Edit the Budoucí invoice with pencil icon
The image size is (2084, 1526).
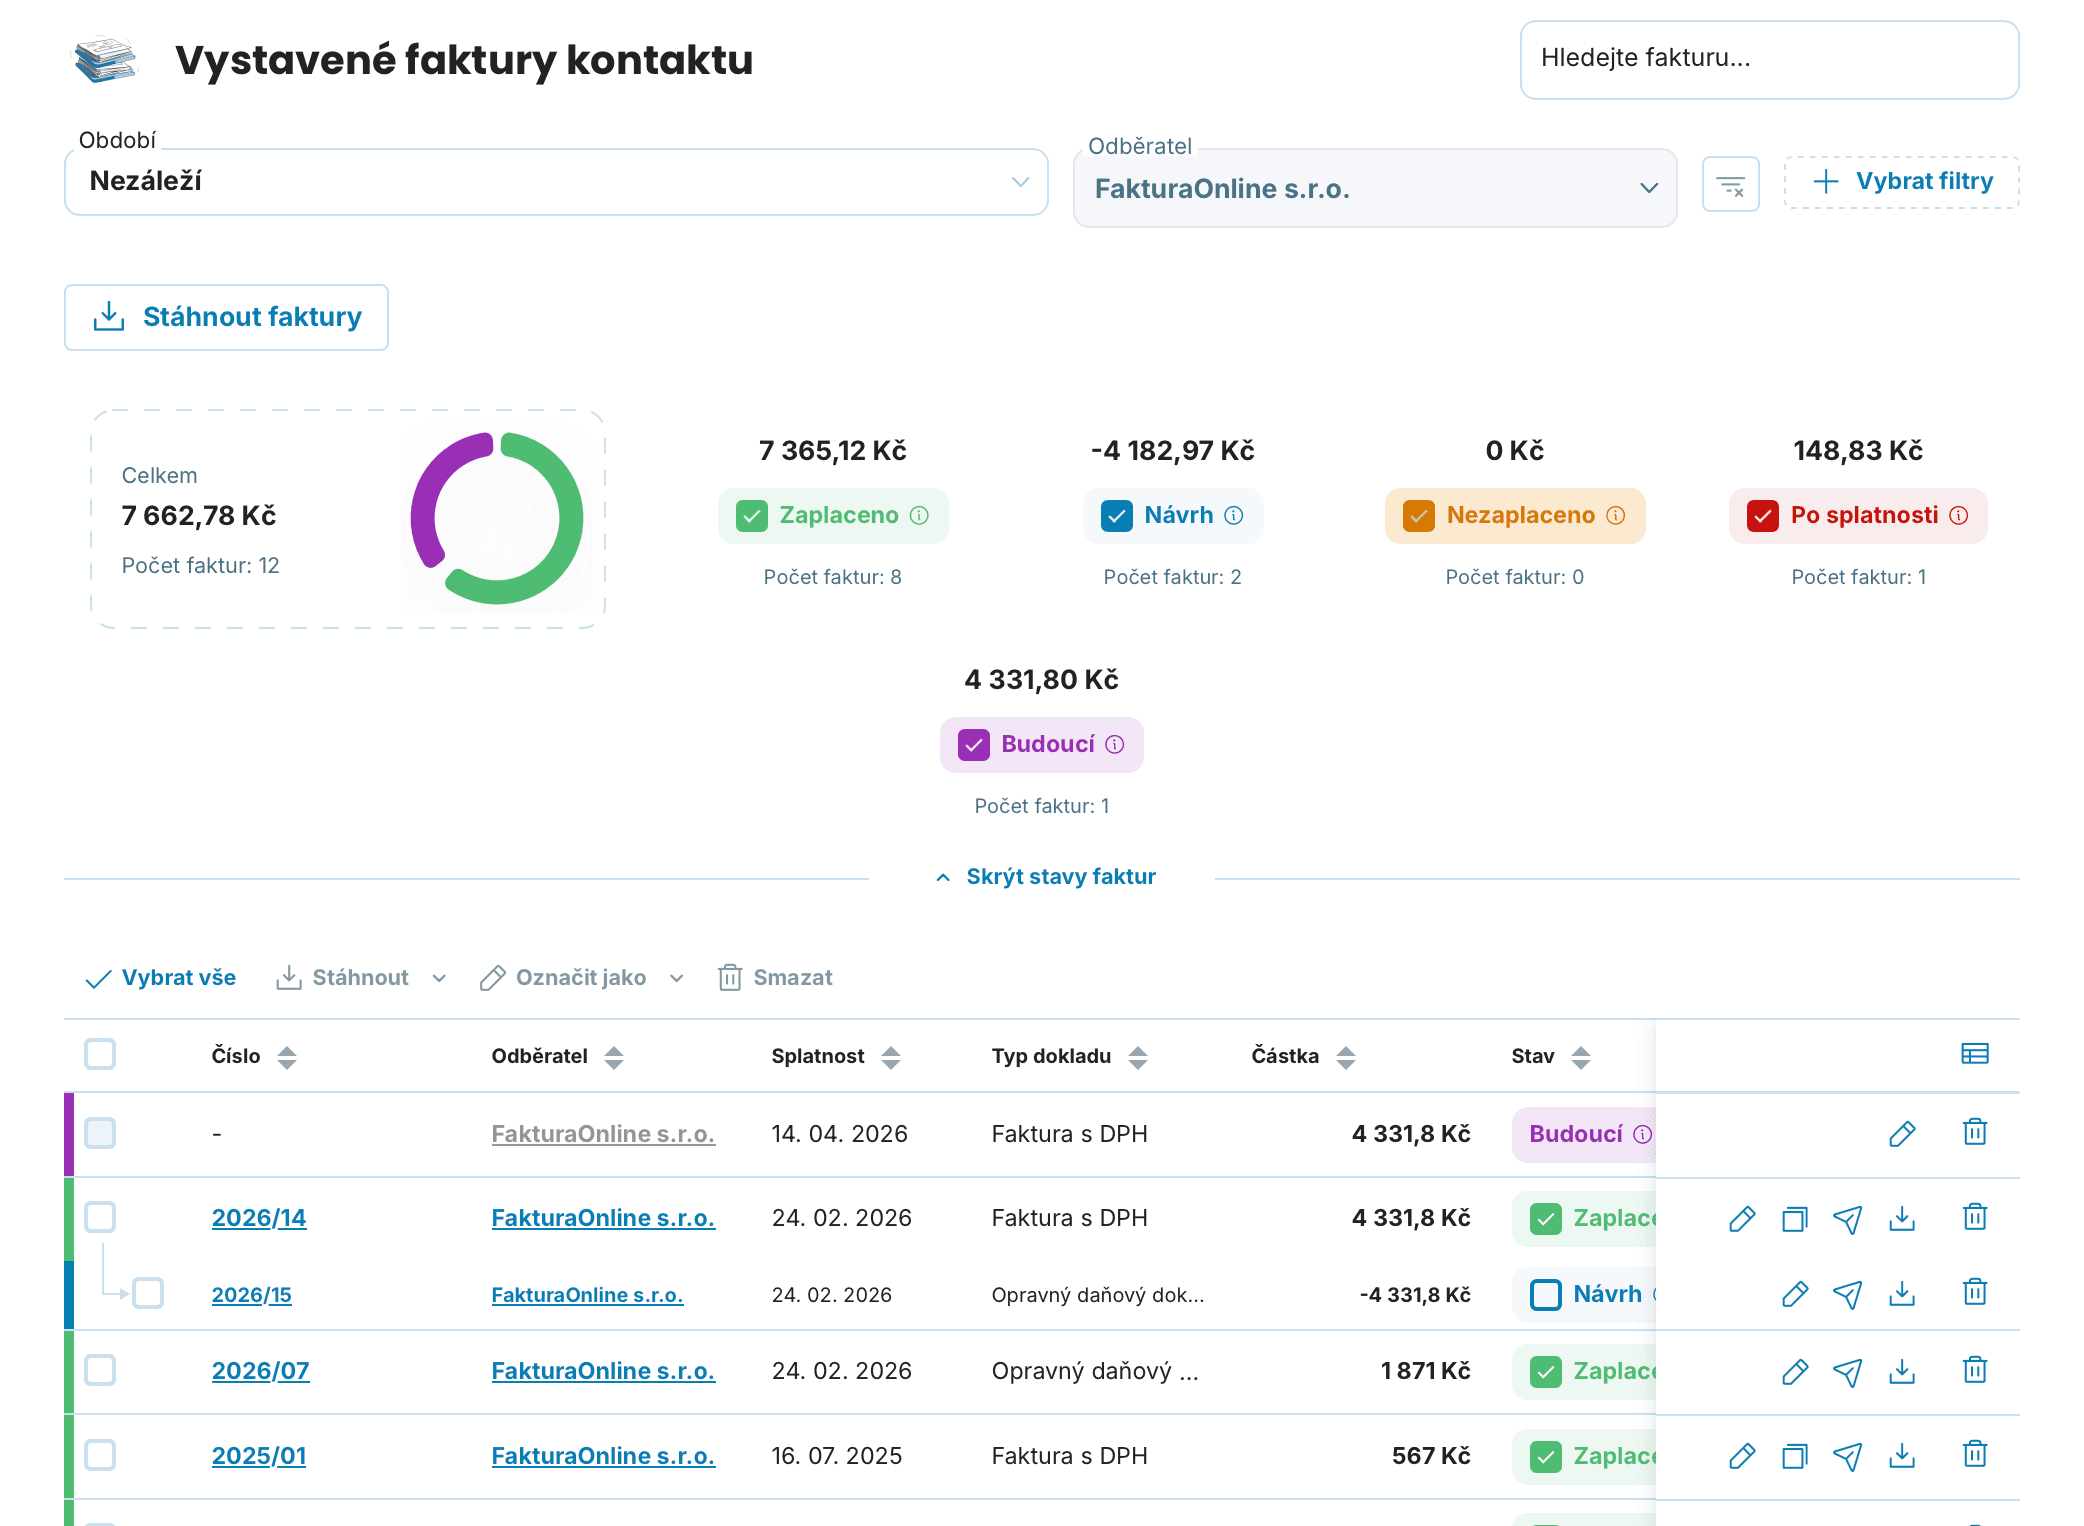pyautogui.click(x=1902, y=1133)
